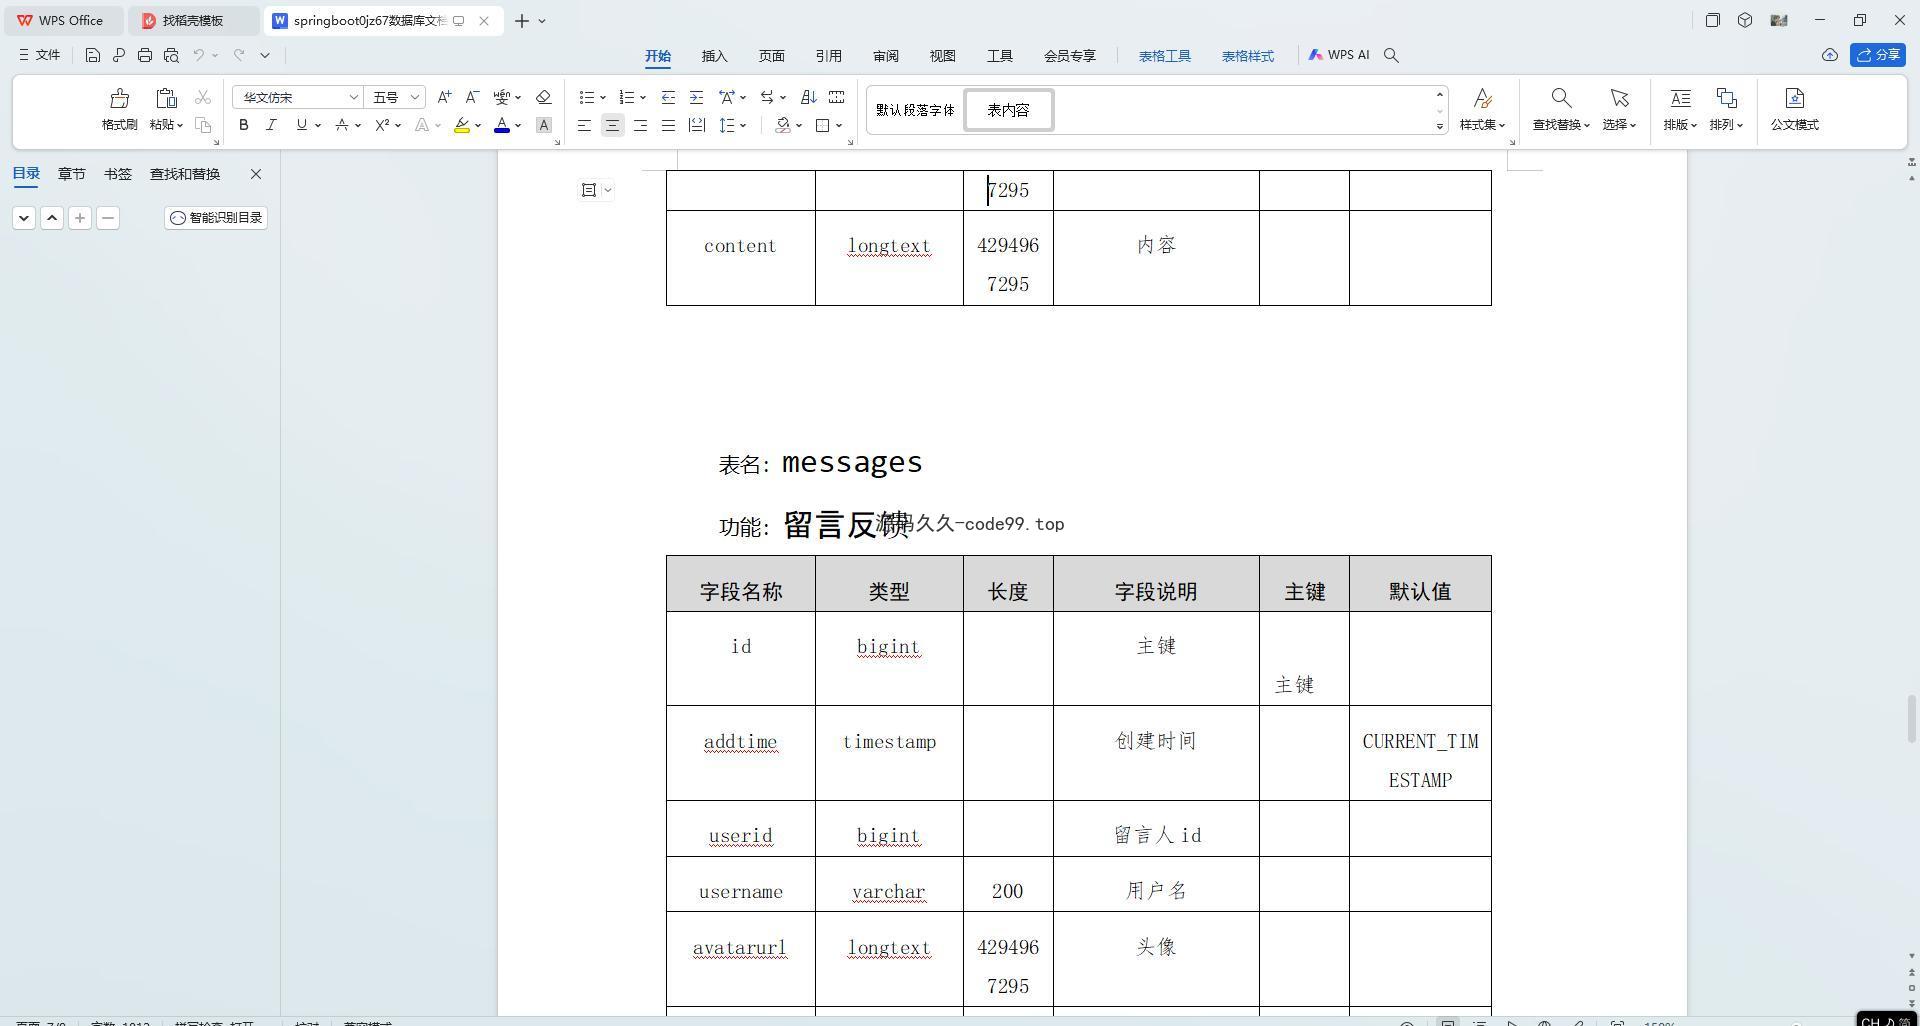Click the Arrange (排列) icon
Image resolution: width=1920 pixels, height=1026 pixels.
[1726, 98]
